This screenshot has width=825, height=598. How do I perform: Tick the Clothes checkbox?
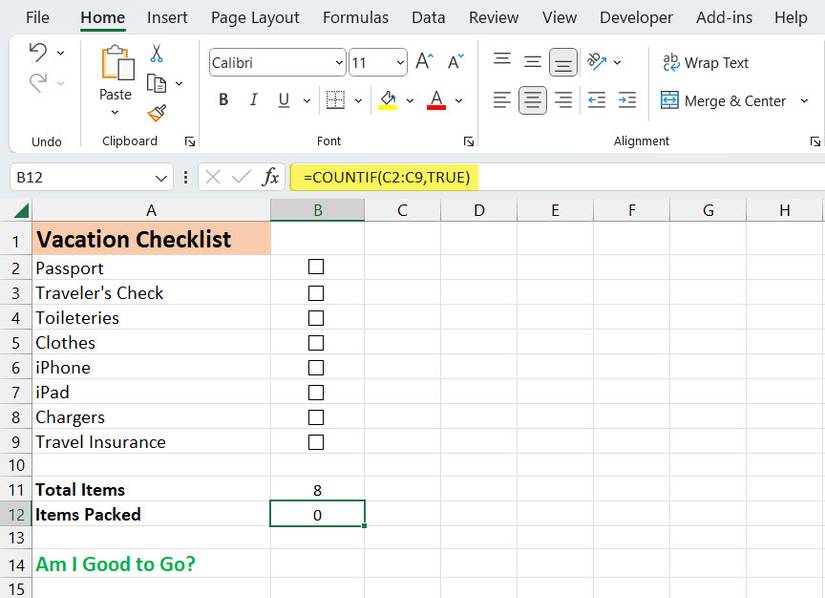coord(316,342)
